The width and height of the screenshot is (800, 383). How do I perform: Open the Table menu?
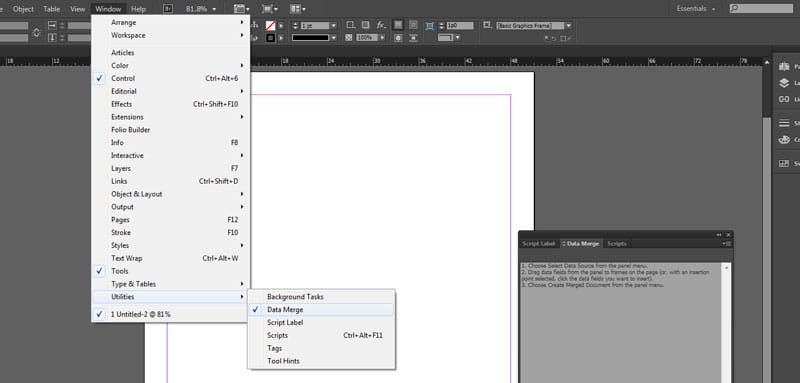pos(52,9)
